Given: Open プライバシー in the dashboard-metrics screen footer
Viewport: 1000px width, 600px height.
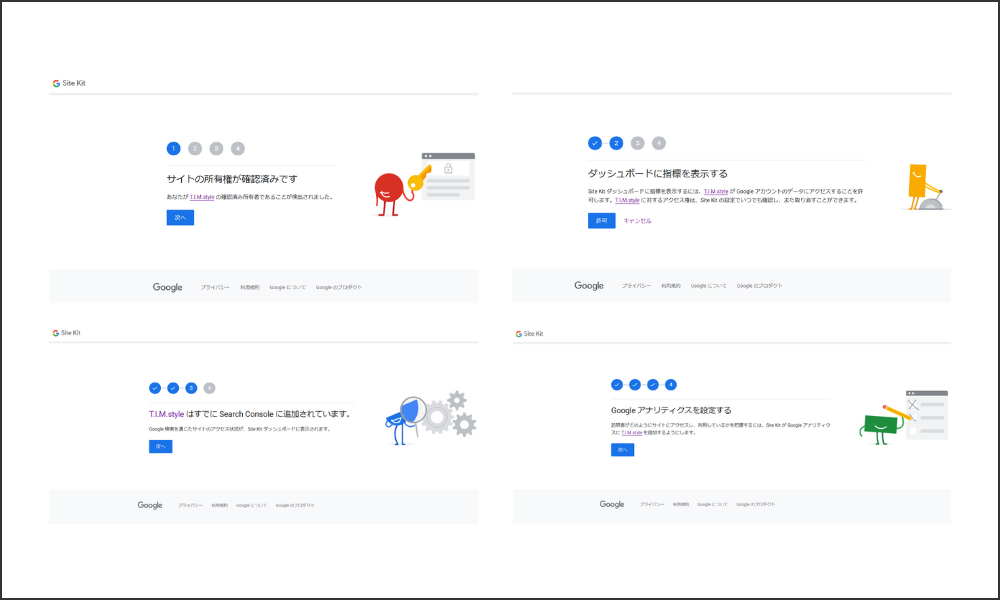Looking at the screenshot, I should coord(636,286).
